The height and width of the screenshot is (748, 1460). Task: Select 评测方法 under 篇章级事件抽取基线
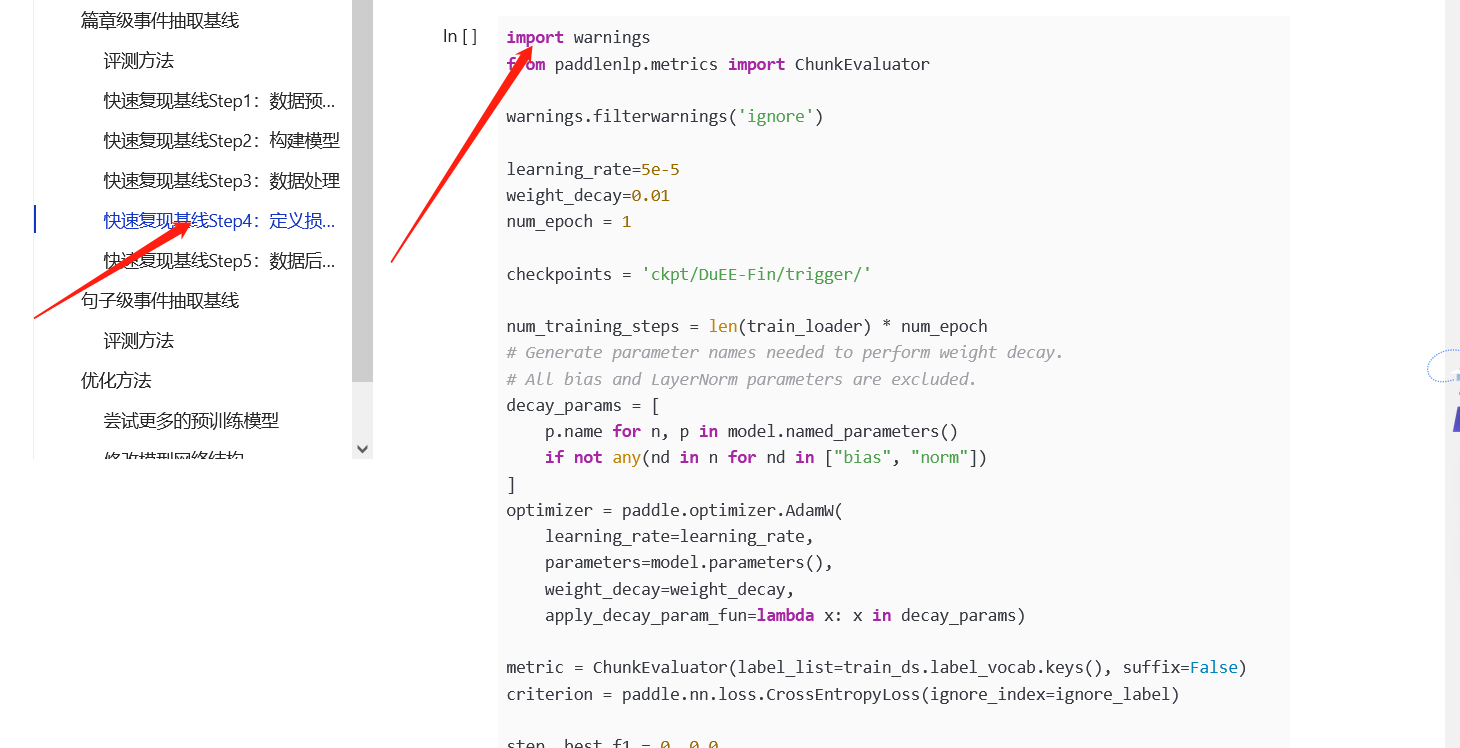138,60
